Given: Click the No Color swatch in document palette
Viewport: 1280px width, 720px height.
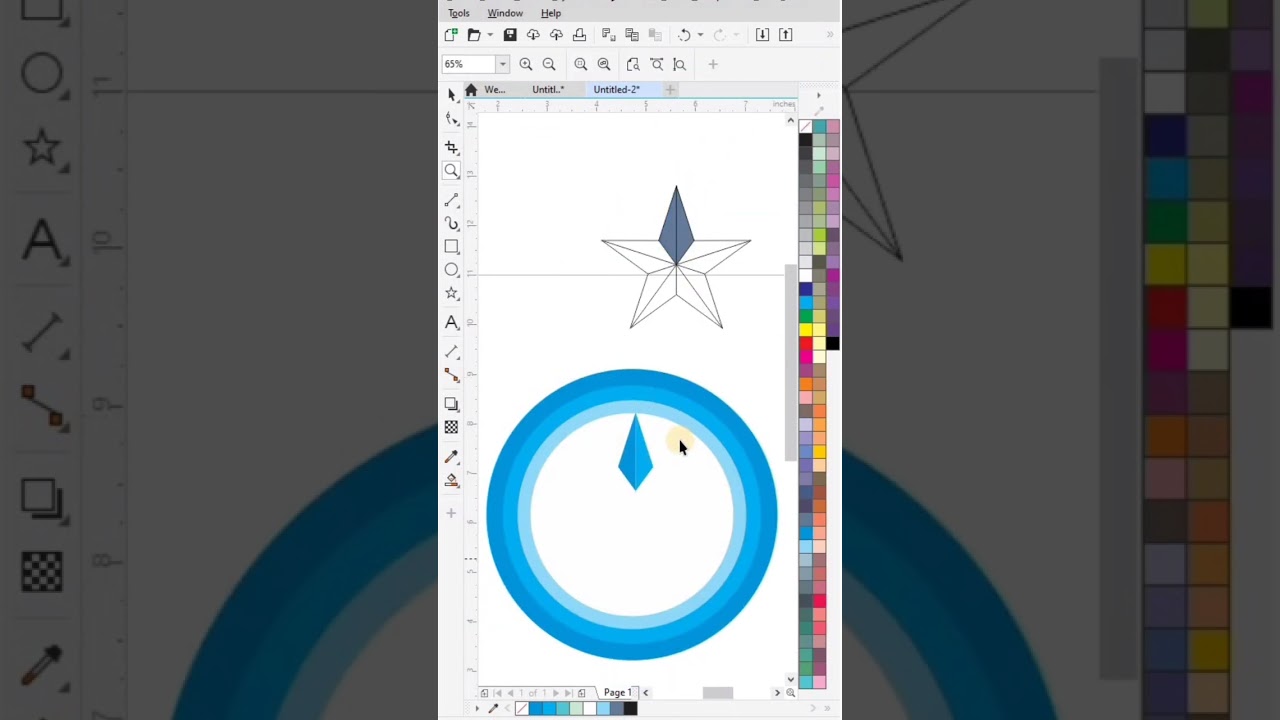Looking at the screenshot, I should [521, 708].
